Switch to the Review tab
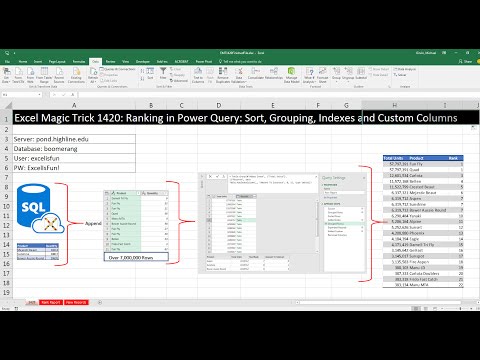 coord(110,62)
